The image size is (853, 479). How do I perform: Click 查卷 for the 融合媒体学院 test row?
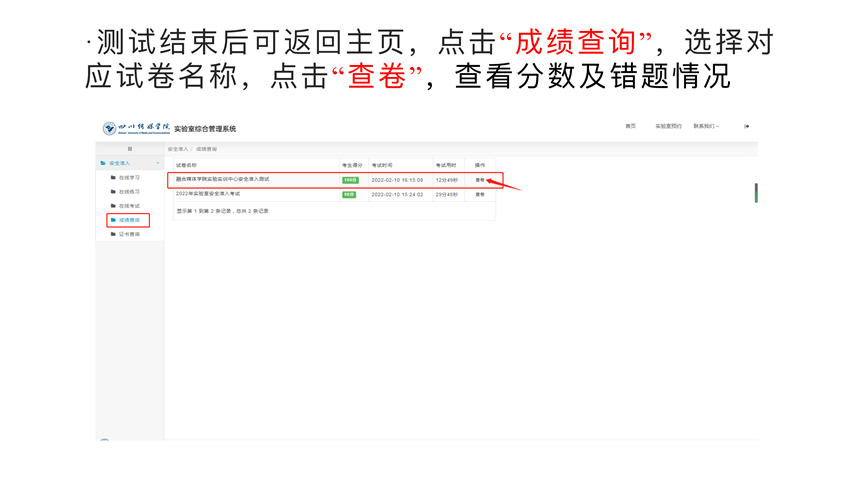point(480,180)
